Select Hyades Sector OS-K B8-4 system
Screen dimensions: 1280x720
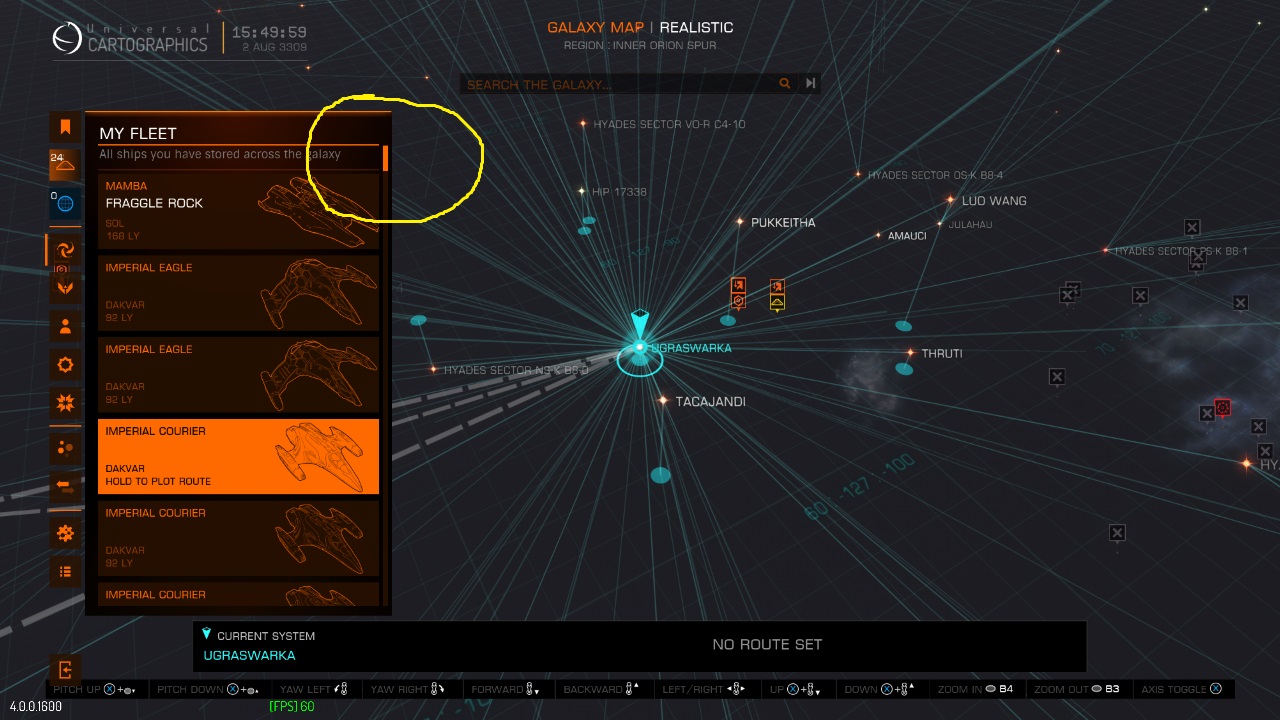coord(928,175)
